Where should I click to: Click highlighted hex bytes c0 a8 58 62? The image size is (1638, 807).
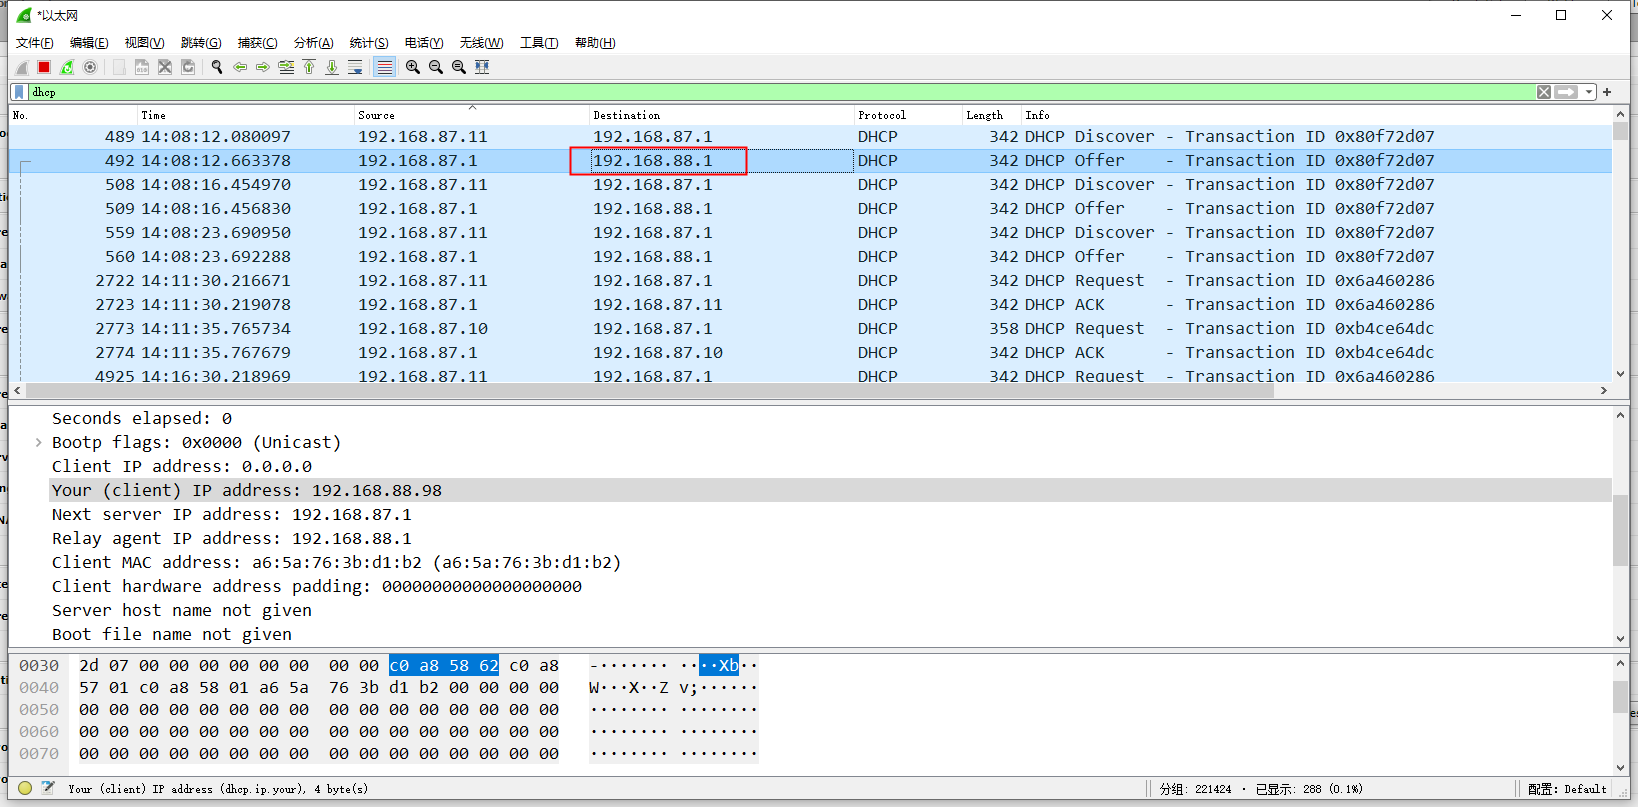444,665
